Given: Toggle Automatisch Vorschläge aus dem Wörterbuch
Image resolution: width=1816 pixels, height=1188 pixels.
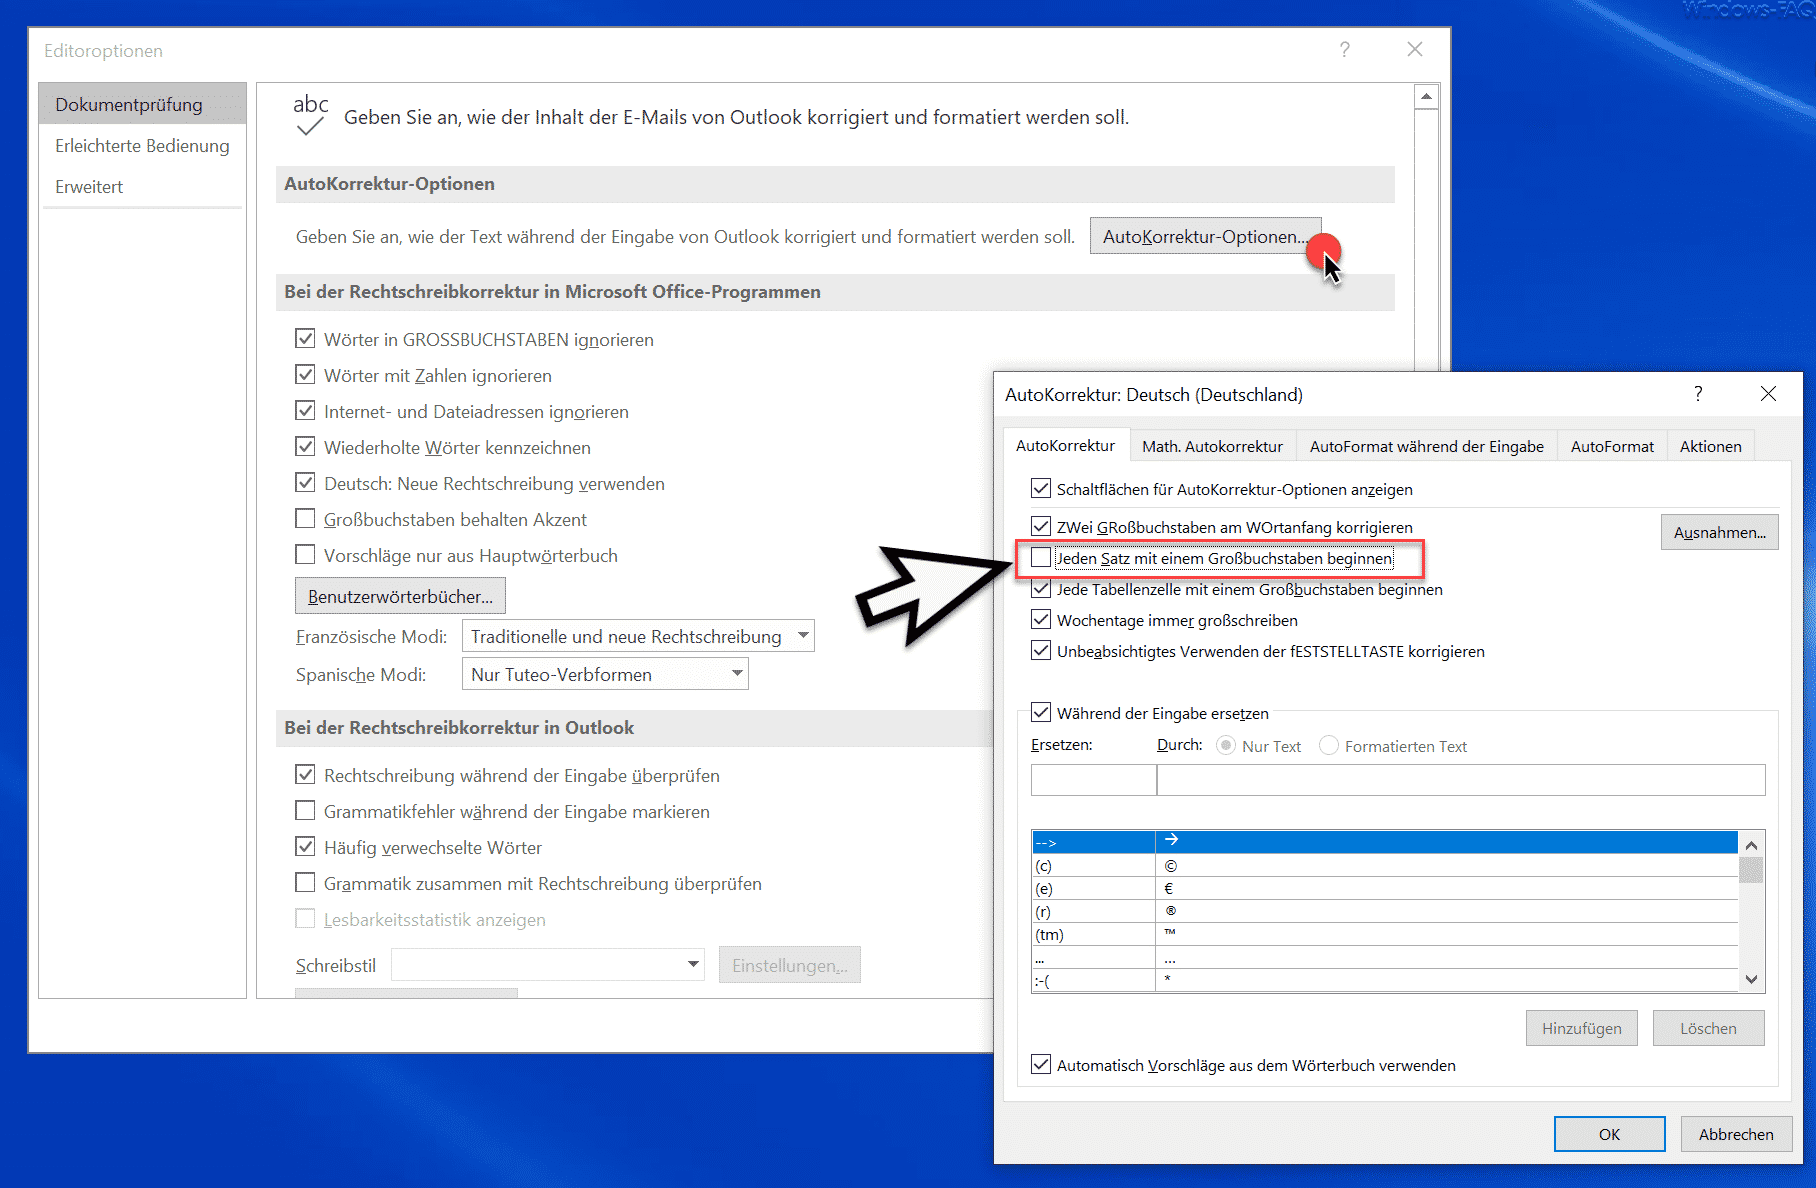Looking at the screenshot, I should pyautogui.click(x=1041, y=1065).
